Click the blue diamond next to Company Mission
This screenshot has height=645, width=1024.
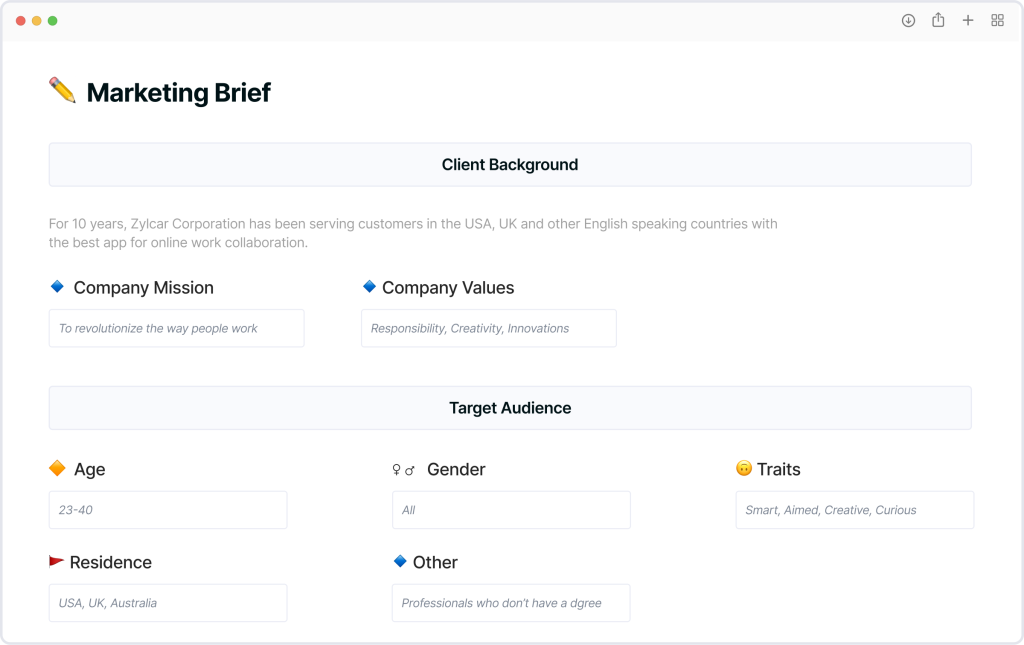[x=57, y=286]
